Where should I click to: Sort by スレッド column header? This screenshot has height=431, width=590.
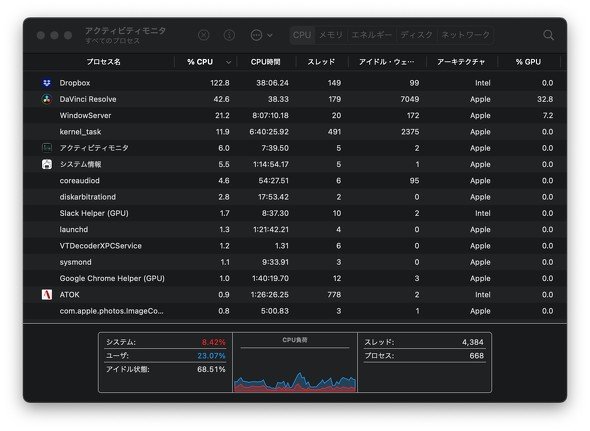point(321,62)
